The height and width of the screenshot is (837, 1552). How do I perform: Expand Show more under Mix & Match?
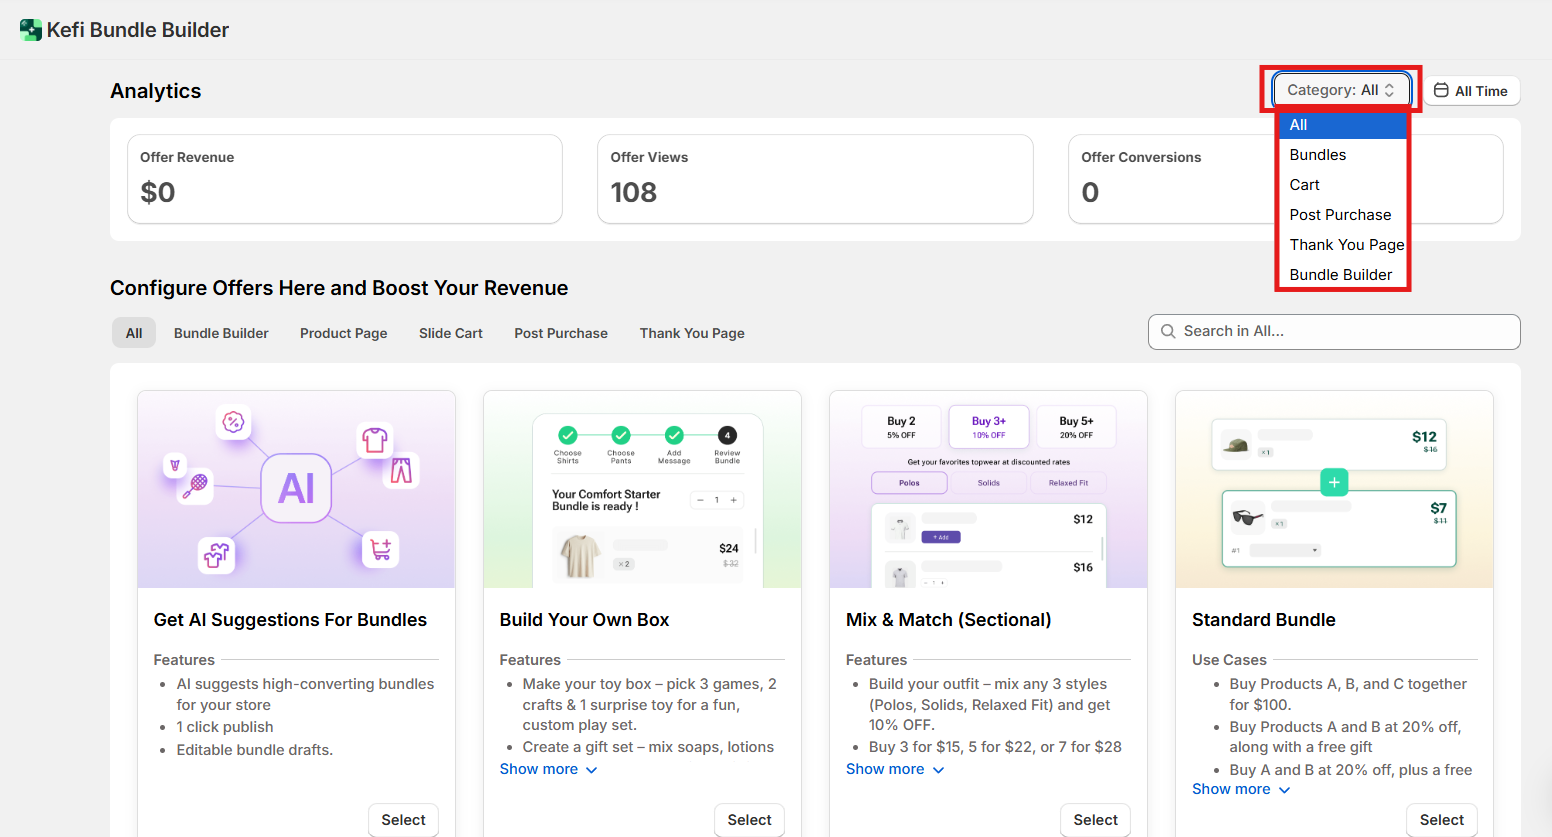[x=885, y=769]
